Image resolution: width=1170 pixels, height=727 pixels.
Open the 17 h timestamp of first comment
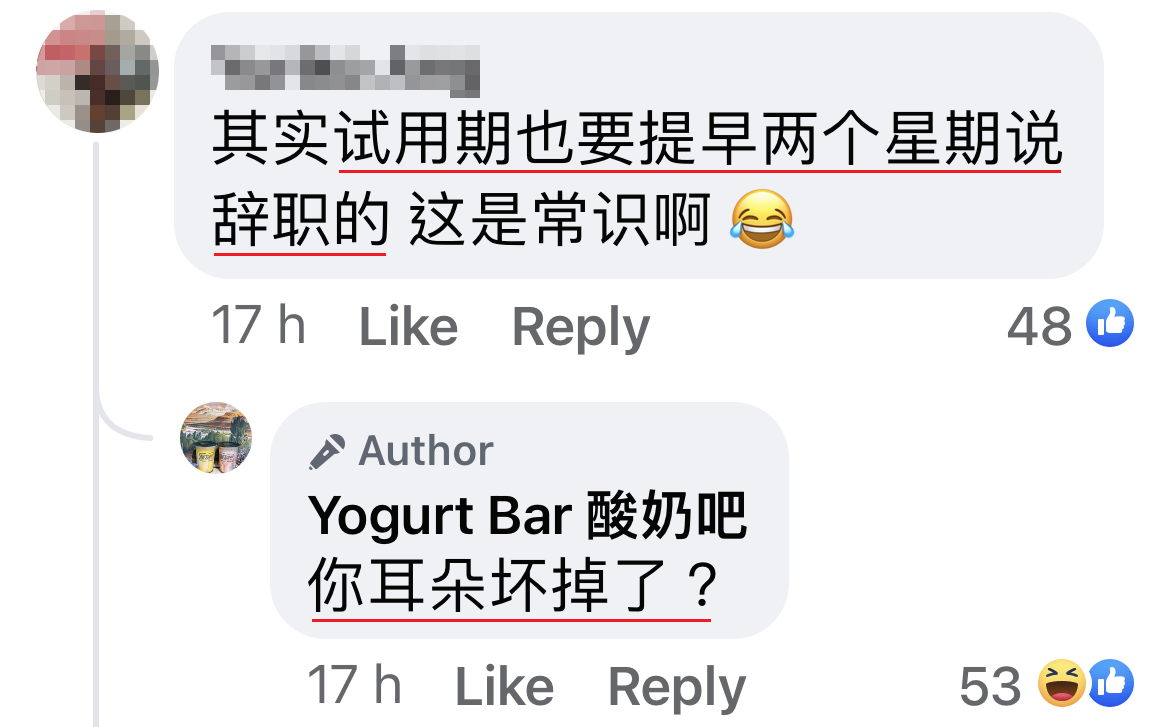[x=259, y=325]
